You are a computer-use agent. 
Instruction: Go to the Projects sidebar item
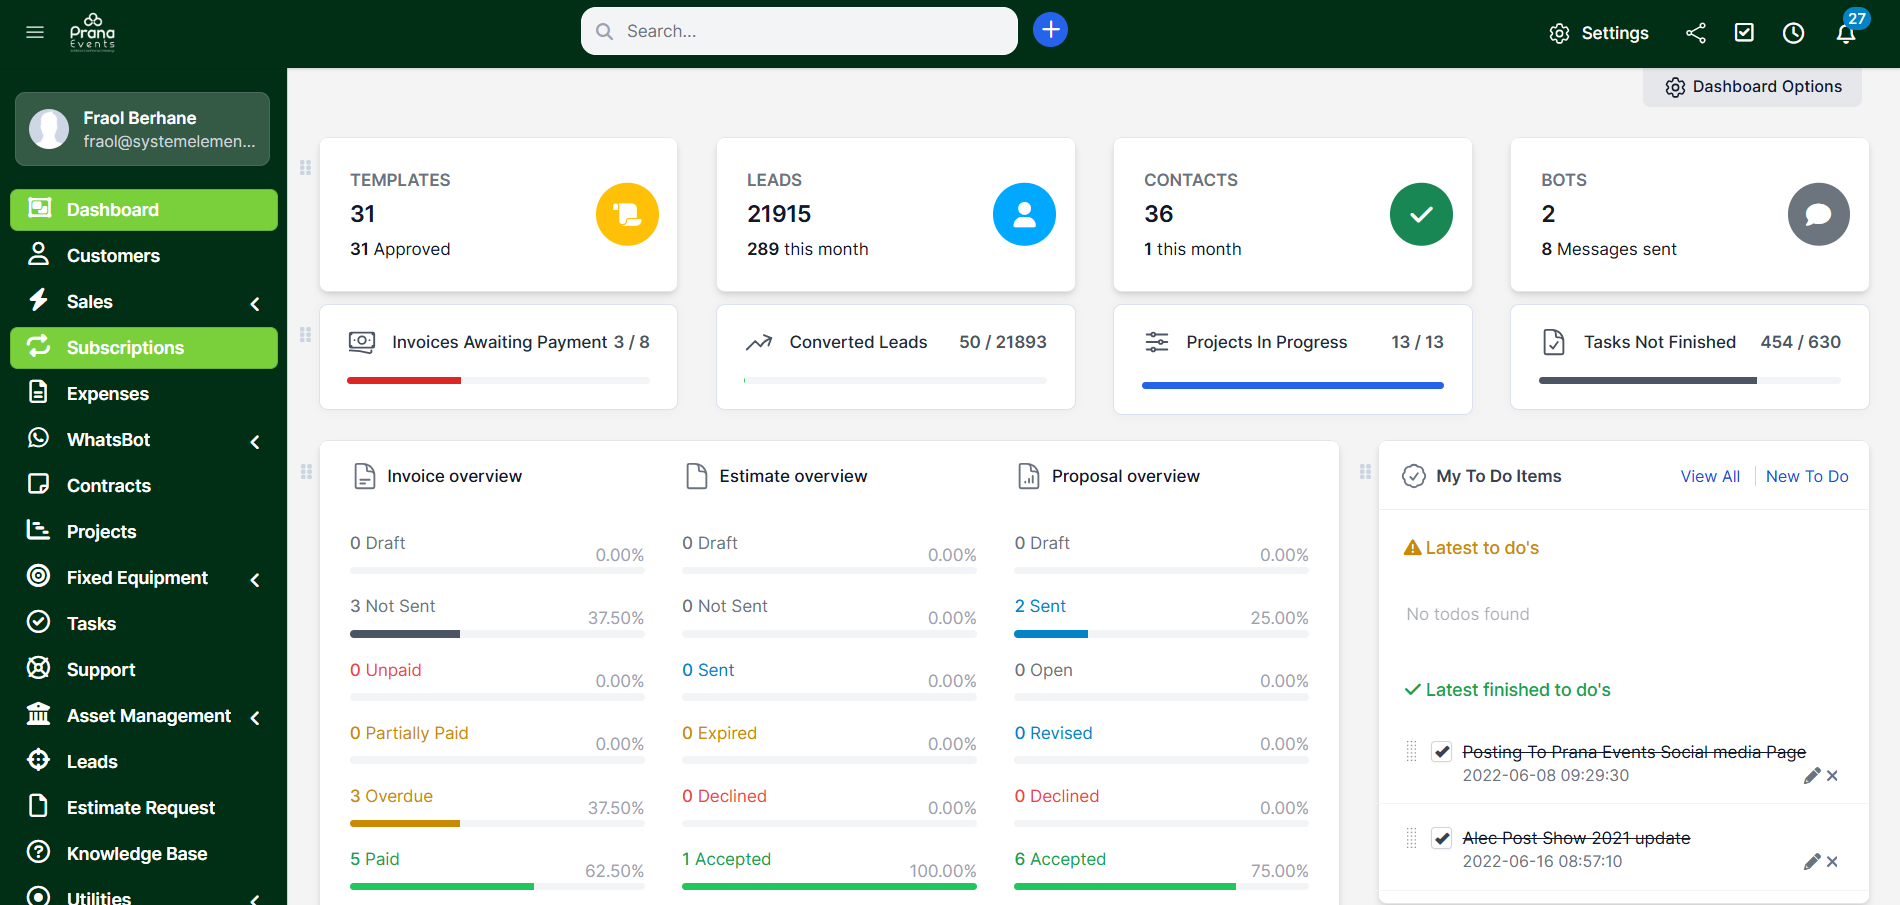coord(101,532)
